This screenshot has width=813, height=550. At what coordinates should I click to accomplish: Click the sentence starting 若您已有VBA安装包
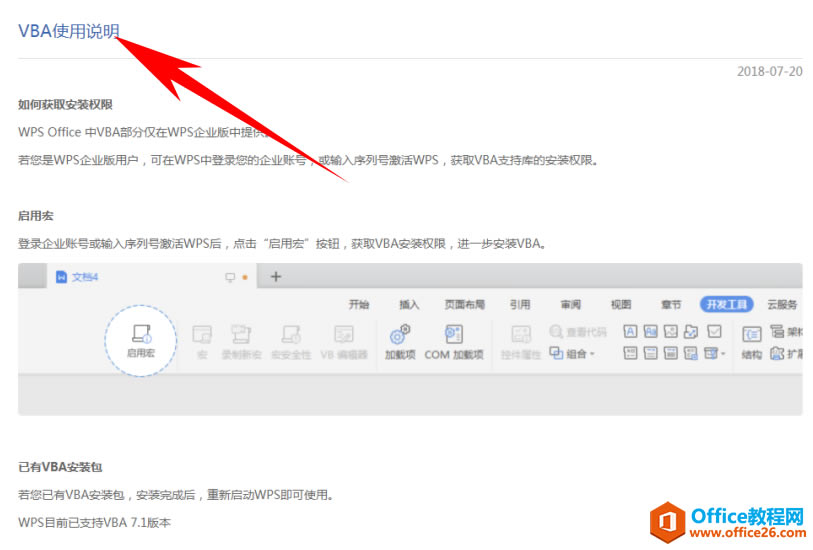pyautogui.click(x=176, y=495)
